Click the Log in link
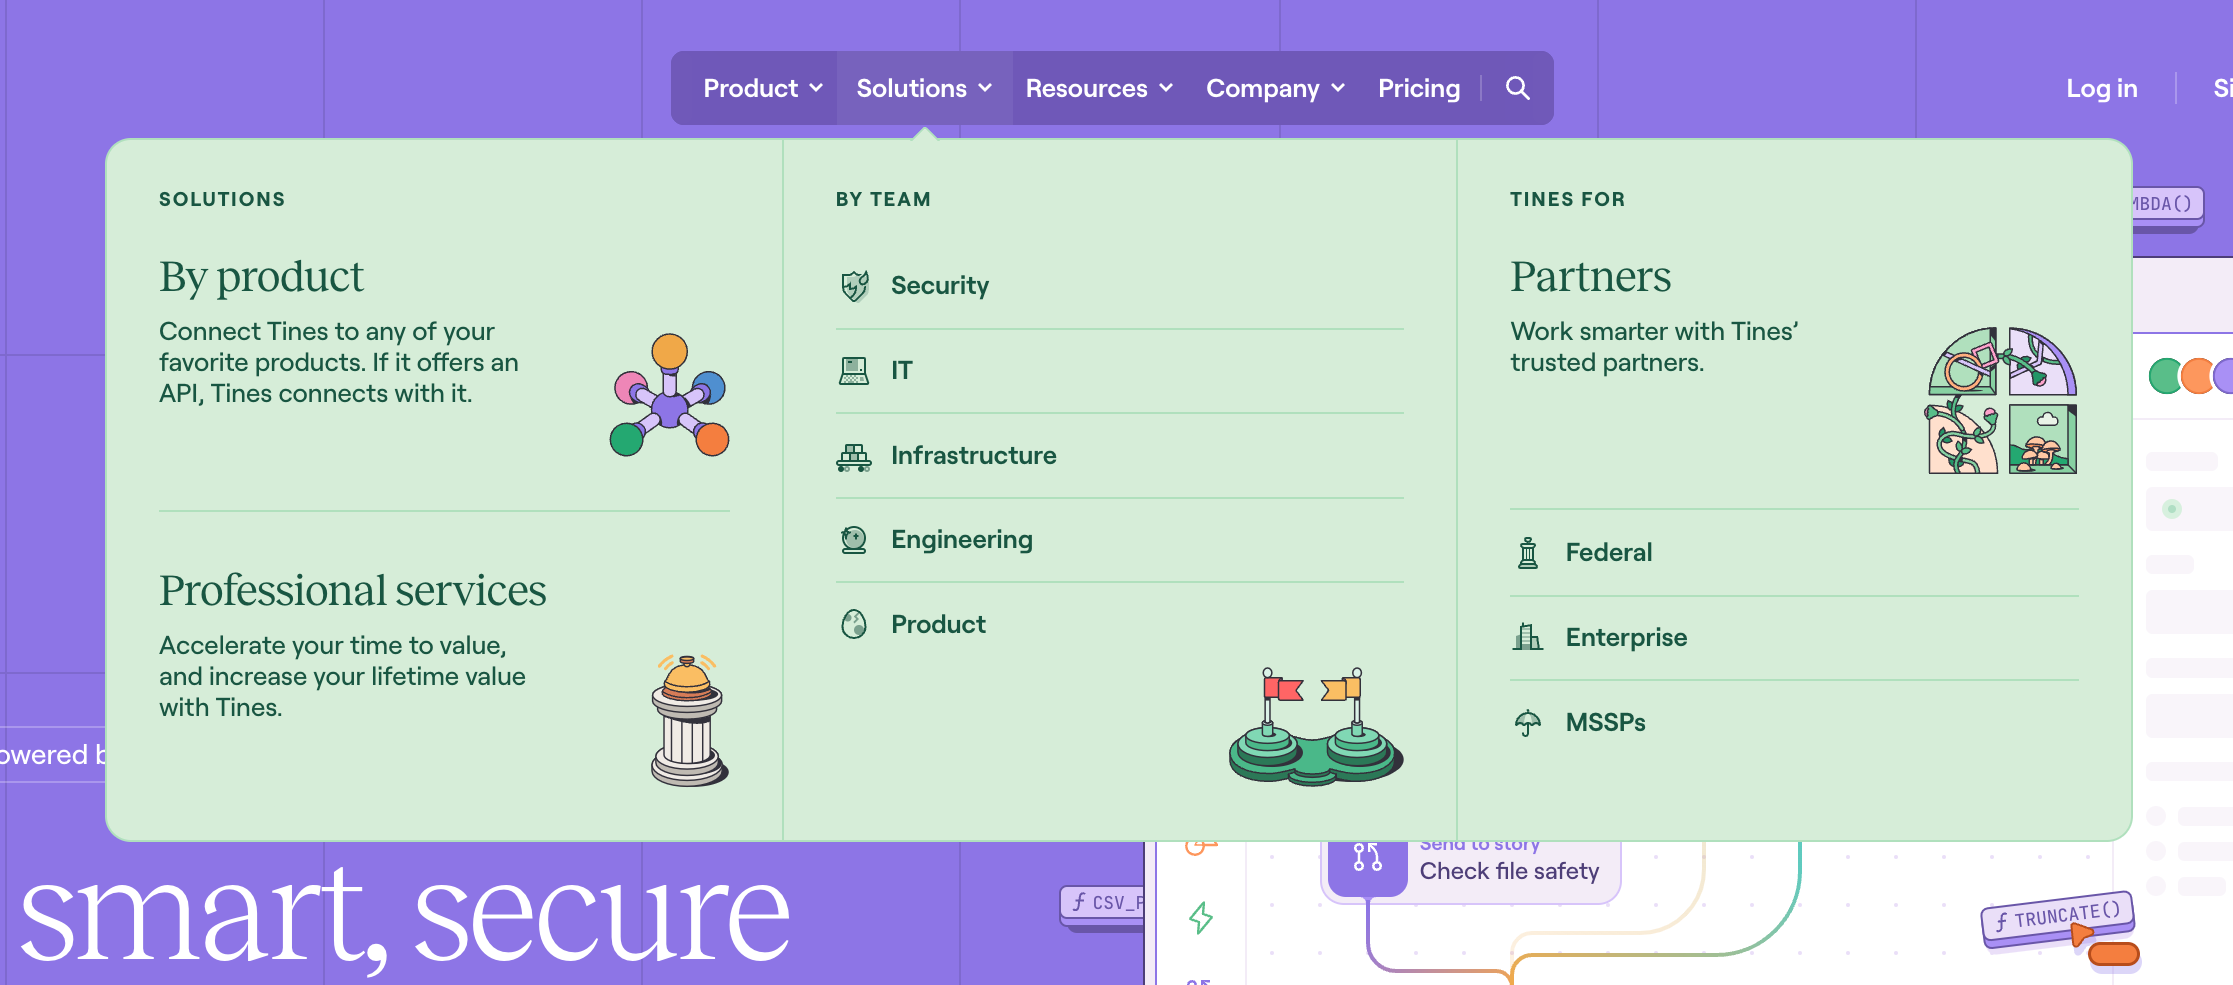 pyautogui.click(x=2101, y=88)
